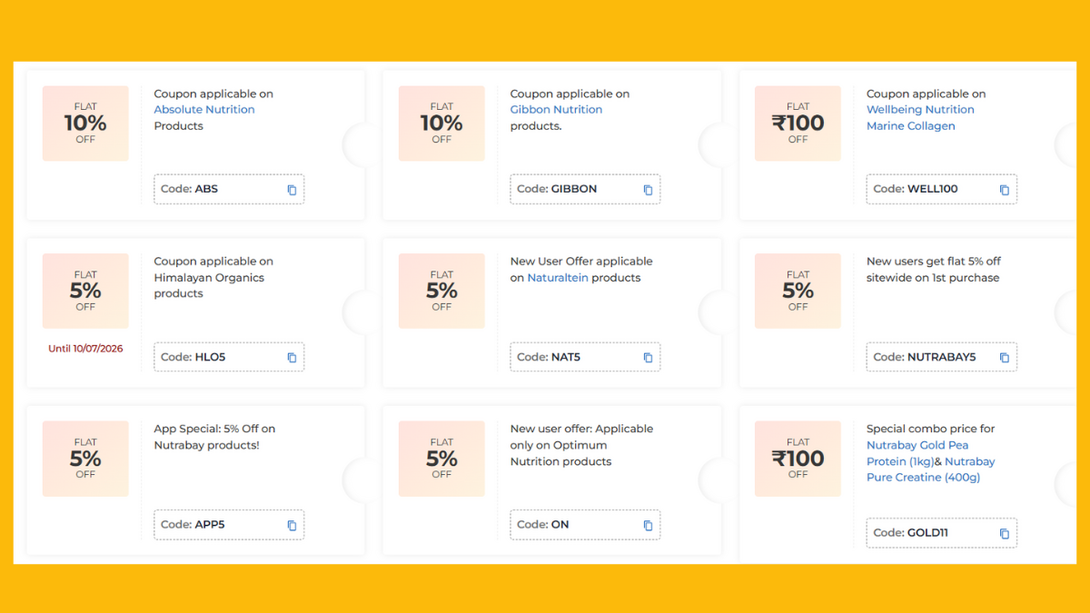Viewport: 1090px width, 613px height.
Task: Copy the GOLD11 coupon code
Action: (1004, 534)
